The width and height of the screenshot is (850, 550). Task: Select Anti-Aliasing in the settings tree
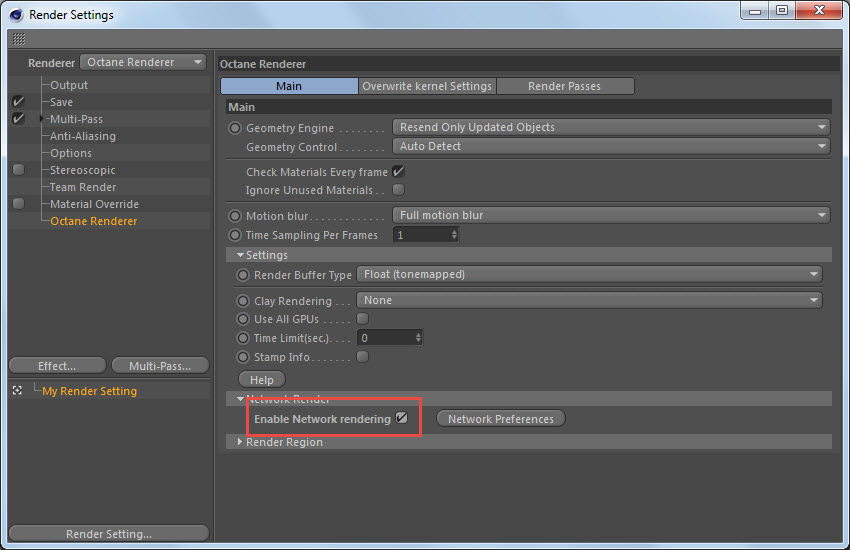pyautogui.click(x=83, y=136)
